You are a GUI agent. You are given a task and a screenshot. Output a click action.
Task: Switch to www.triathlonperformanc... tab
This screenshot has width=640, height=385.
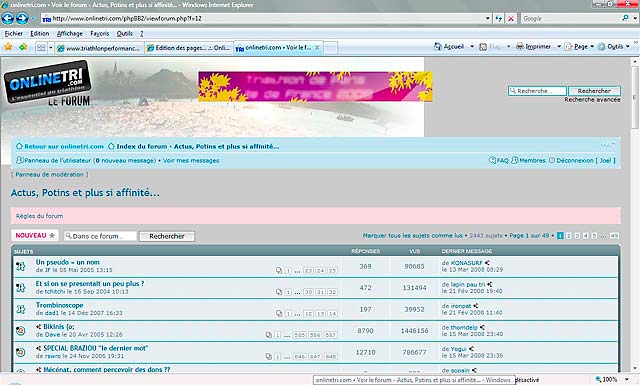click(x=100, y=48)
